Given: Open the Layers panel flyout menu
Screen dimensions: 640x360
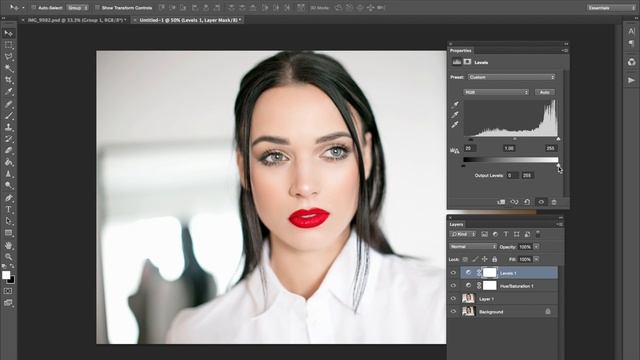Looking at the screenshot, I should click(560, 224).
